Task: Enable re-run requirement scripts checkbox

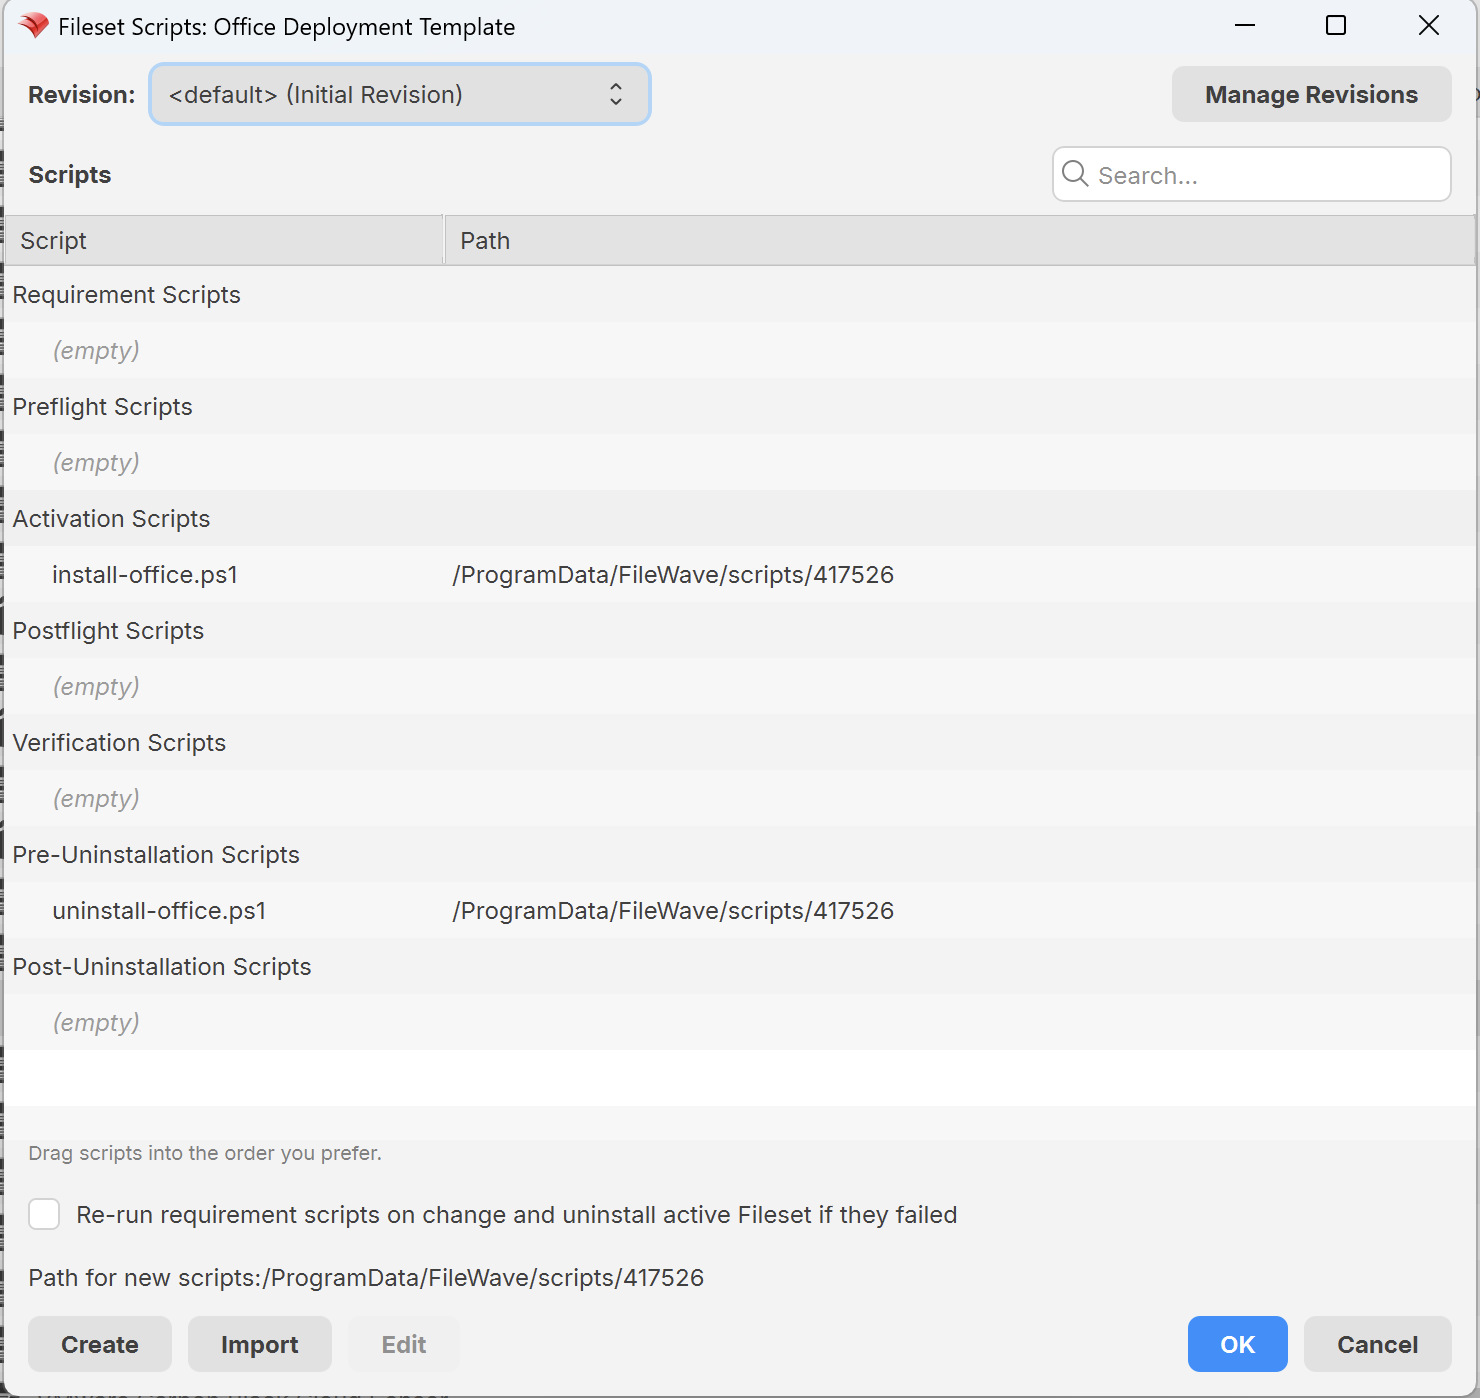Action: pyautogui.click(x=44, y=1214)
